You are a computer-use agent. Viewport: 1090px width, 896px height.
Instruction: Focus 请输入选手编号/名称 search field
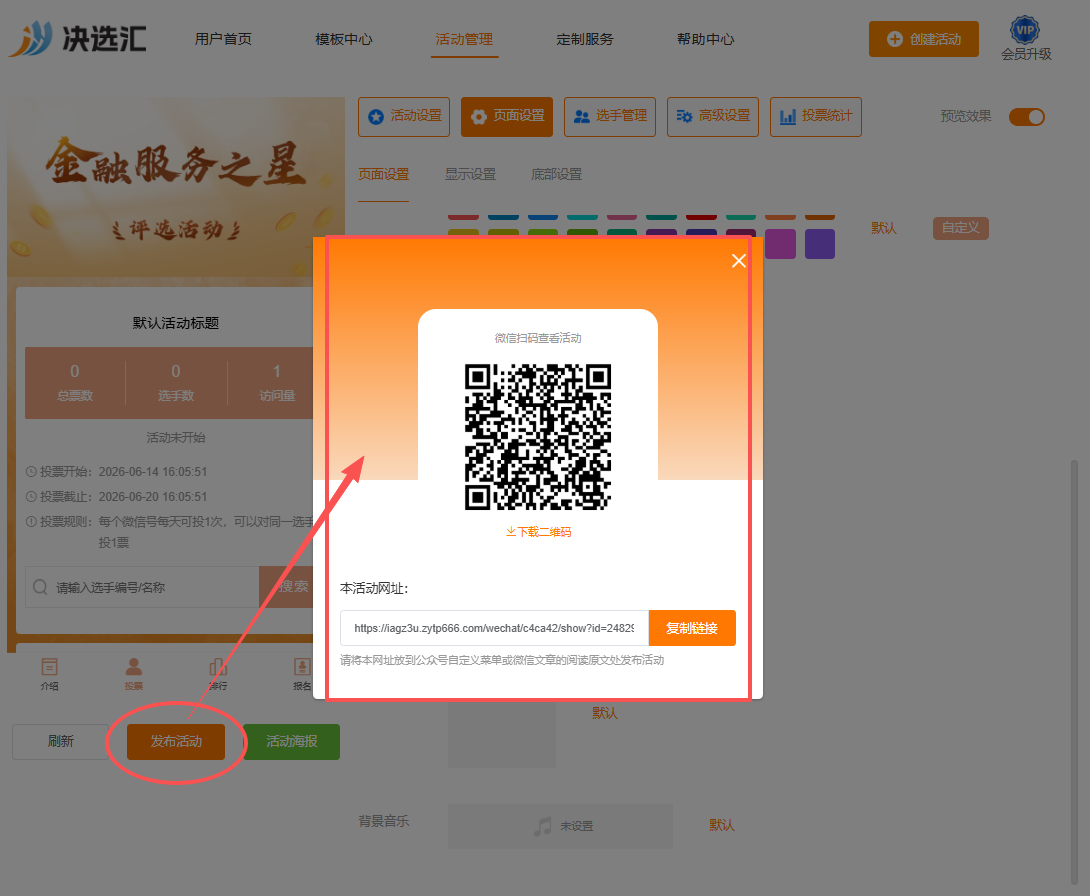click(143, 587)
